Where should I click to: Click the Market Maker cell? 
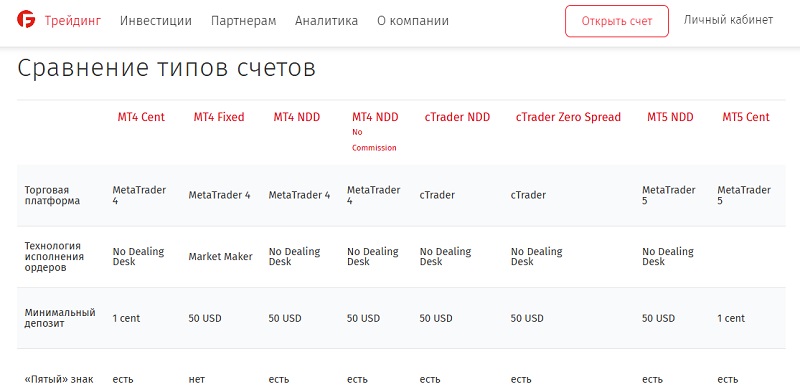[x=220, y=257]
